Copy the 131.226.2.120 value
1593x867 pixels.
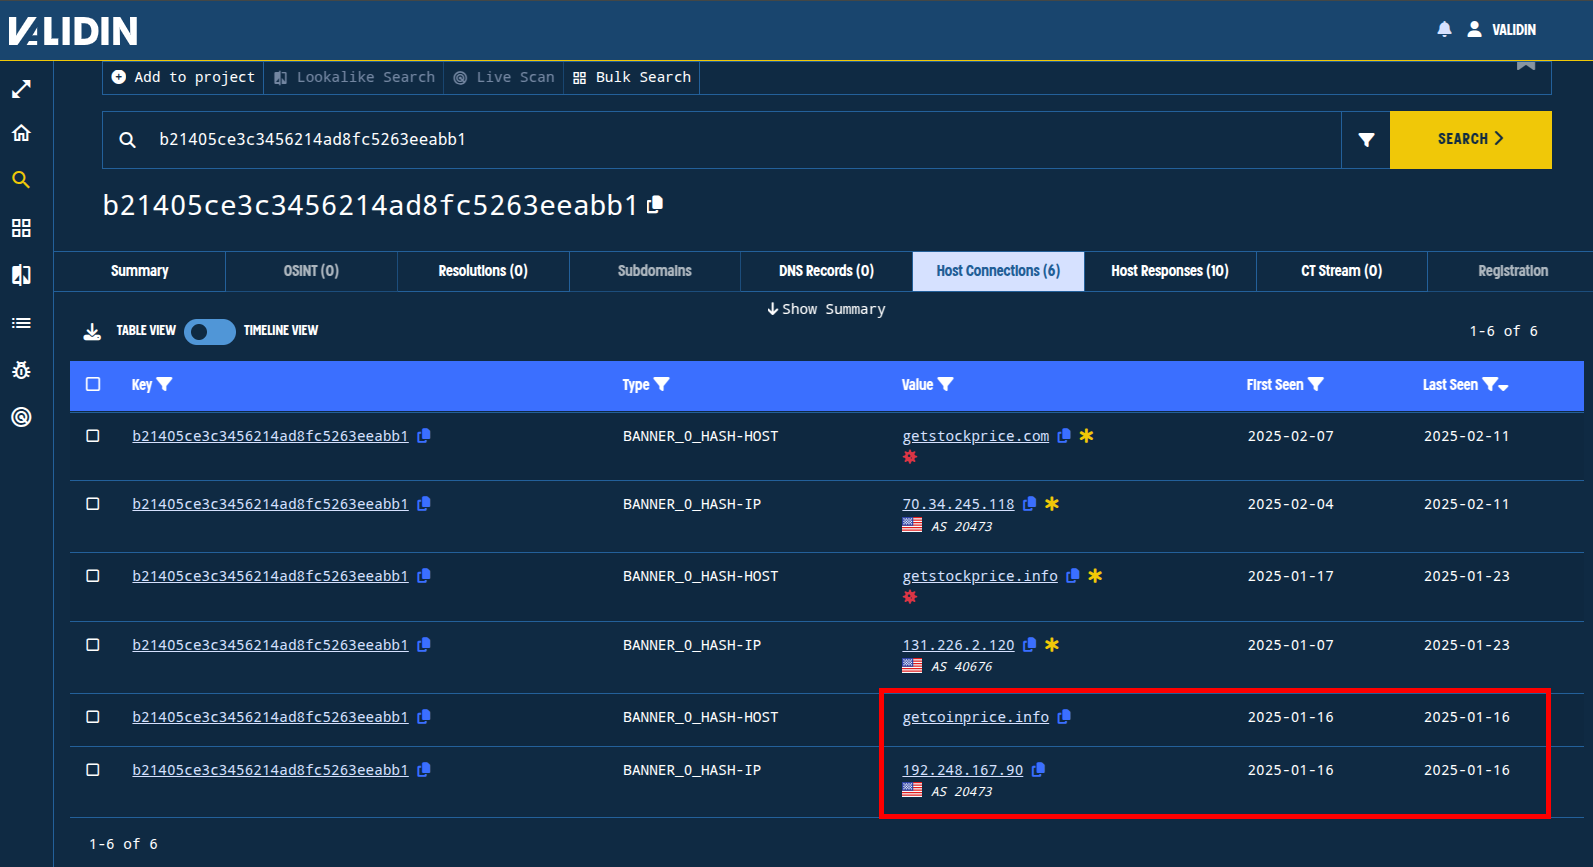[x=1029, y=645]
